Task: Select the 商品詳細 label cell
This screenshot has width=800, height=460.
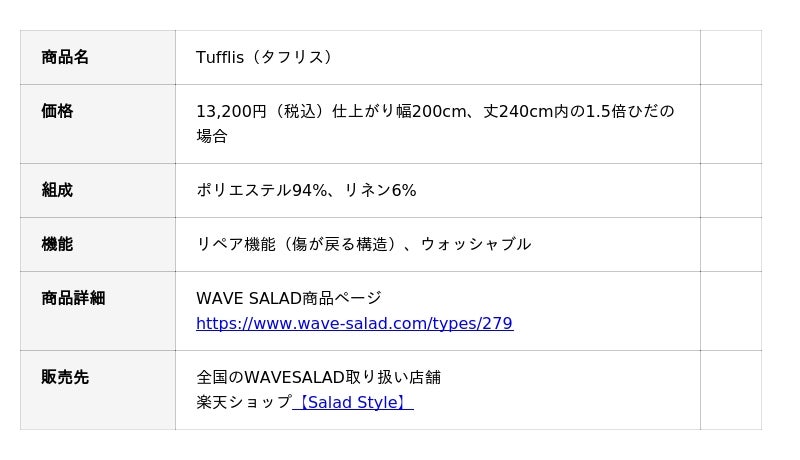Action: [73, 298]
